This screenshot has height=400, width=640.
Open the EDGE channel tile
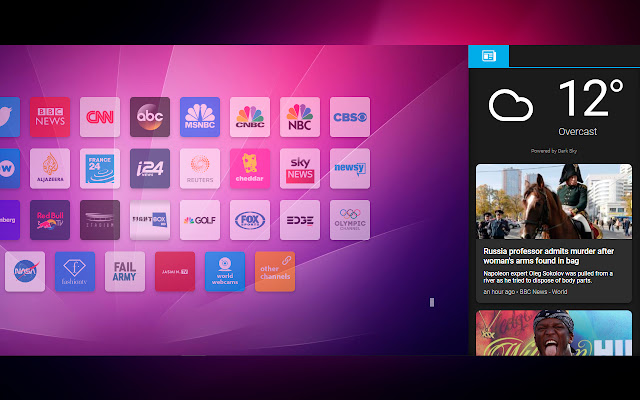pos(300,220)
